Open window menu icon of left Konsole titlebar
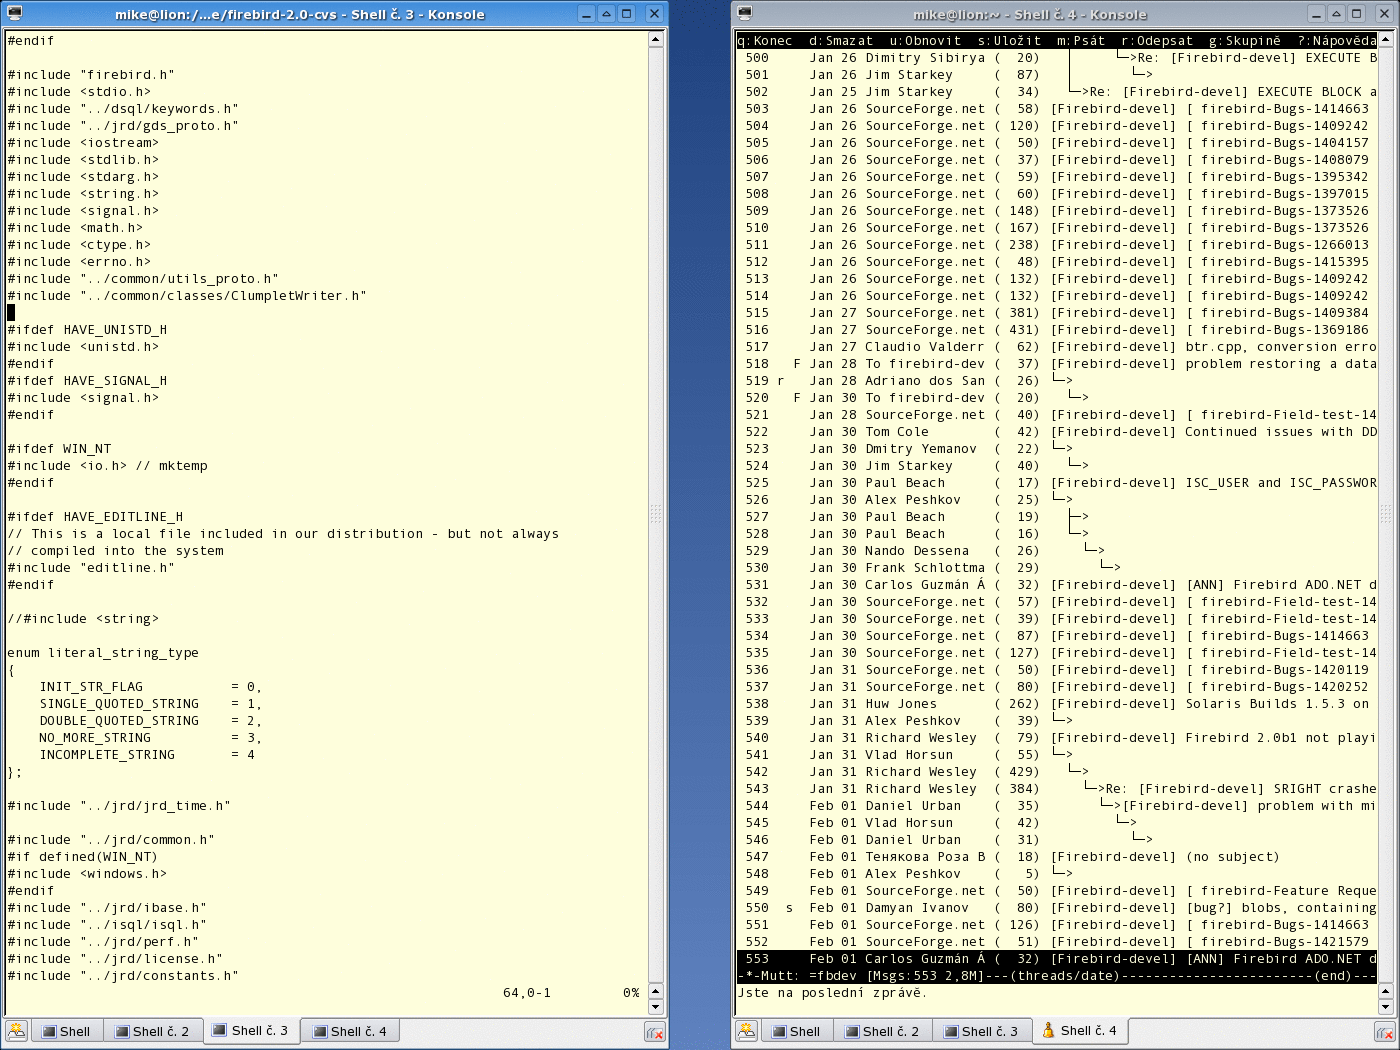Viewport: 1400px width, 1050px height. click(15, 14)
